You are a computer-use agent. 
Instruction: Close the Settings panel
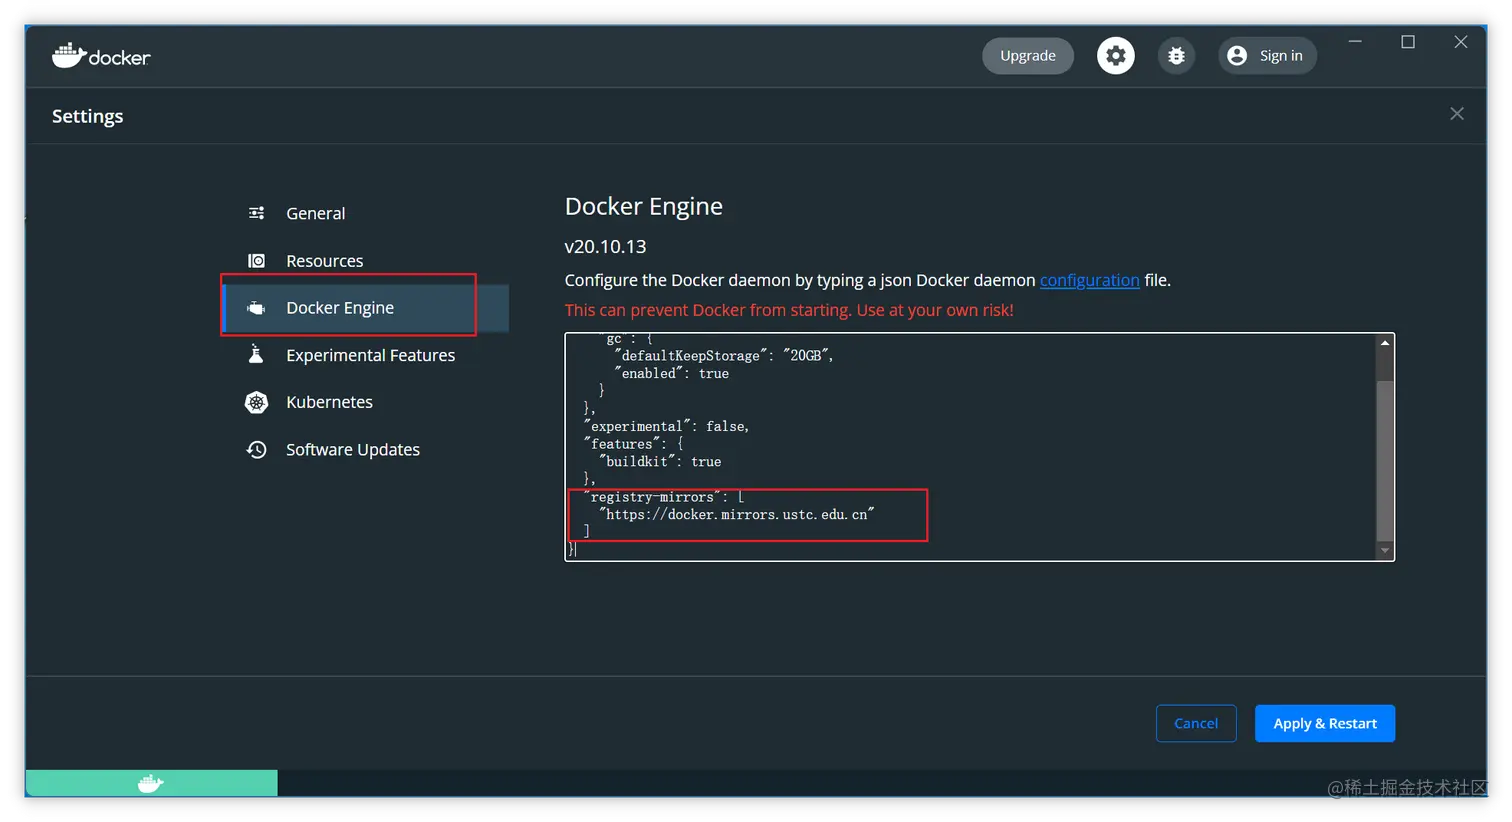(x=1457, y=114)
